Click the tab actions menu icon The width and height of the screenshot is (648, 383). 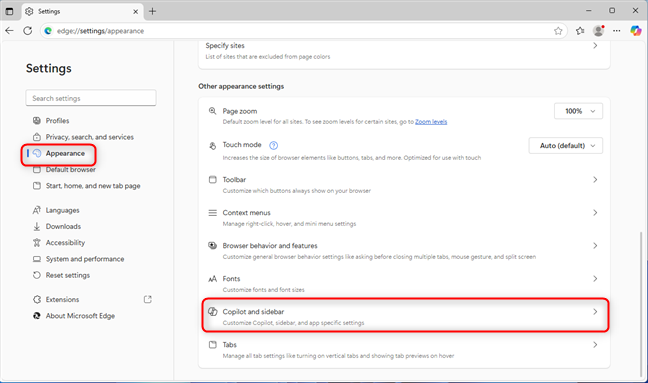click(9, 11)
